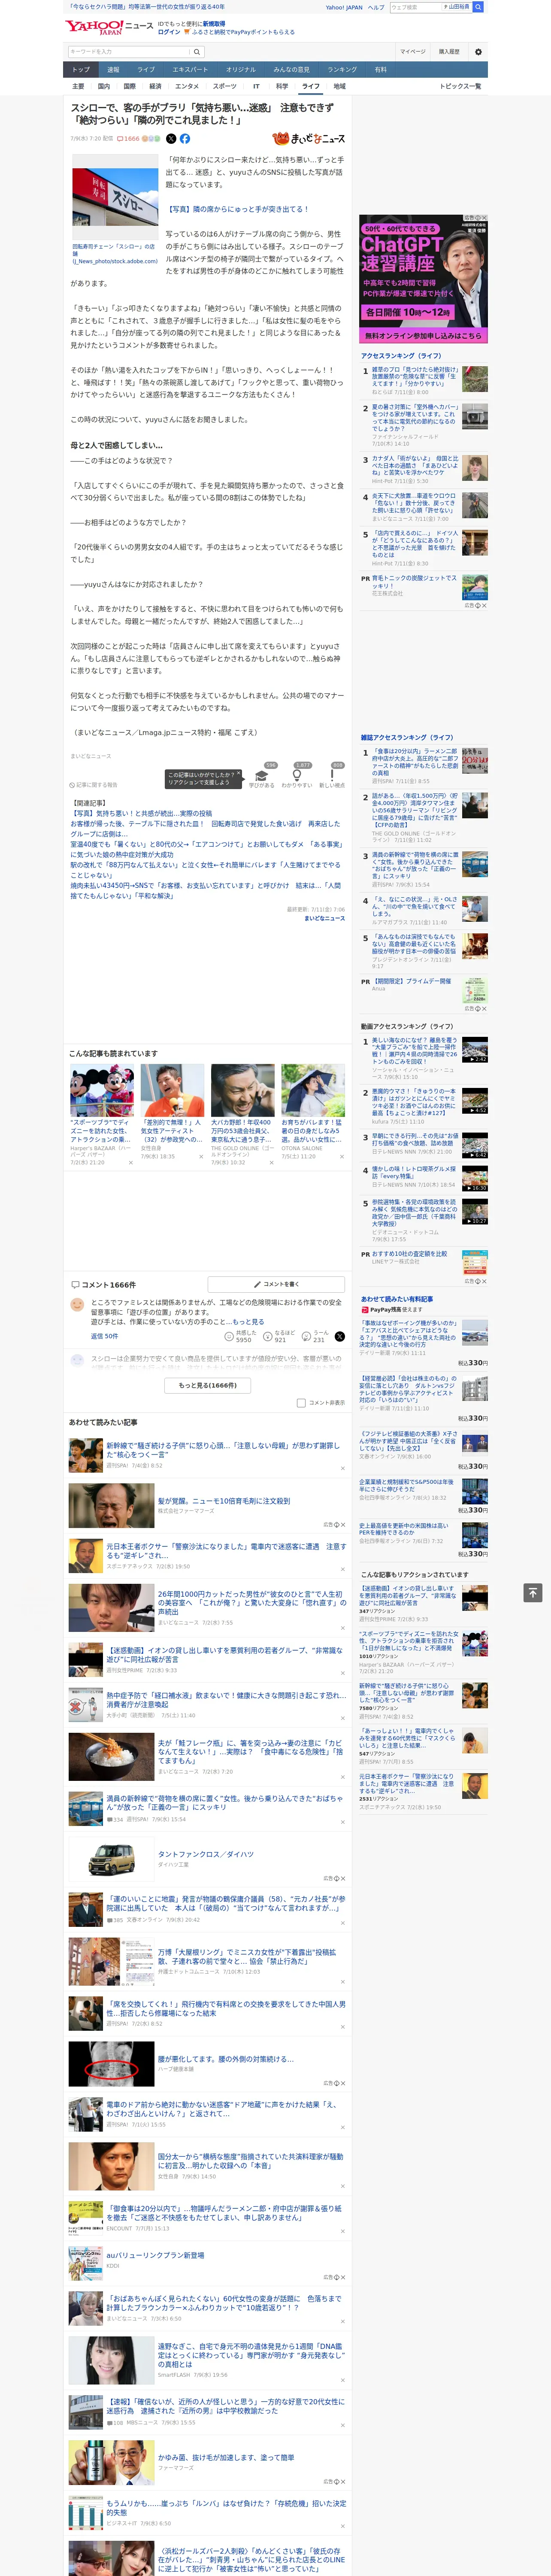Click the web search magnifier button

[478, 6]
